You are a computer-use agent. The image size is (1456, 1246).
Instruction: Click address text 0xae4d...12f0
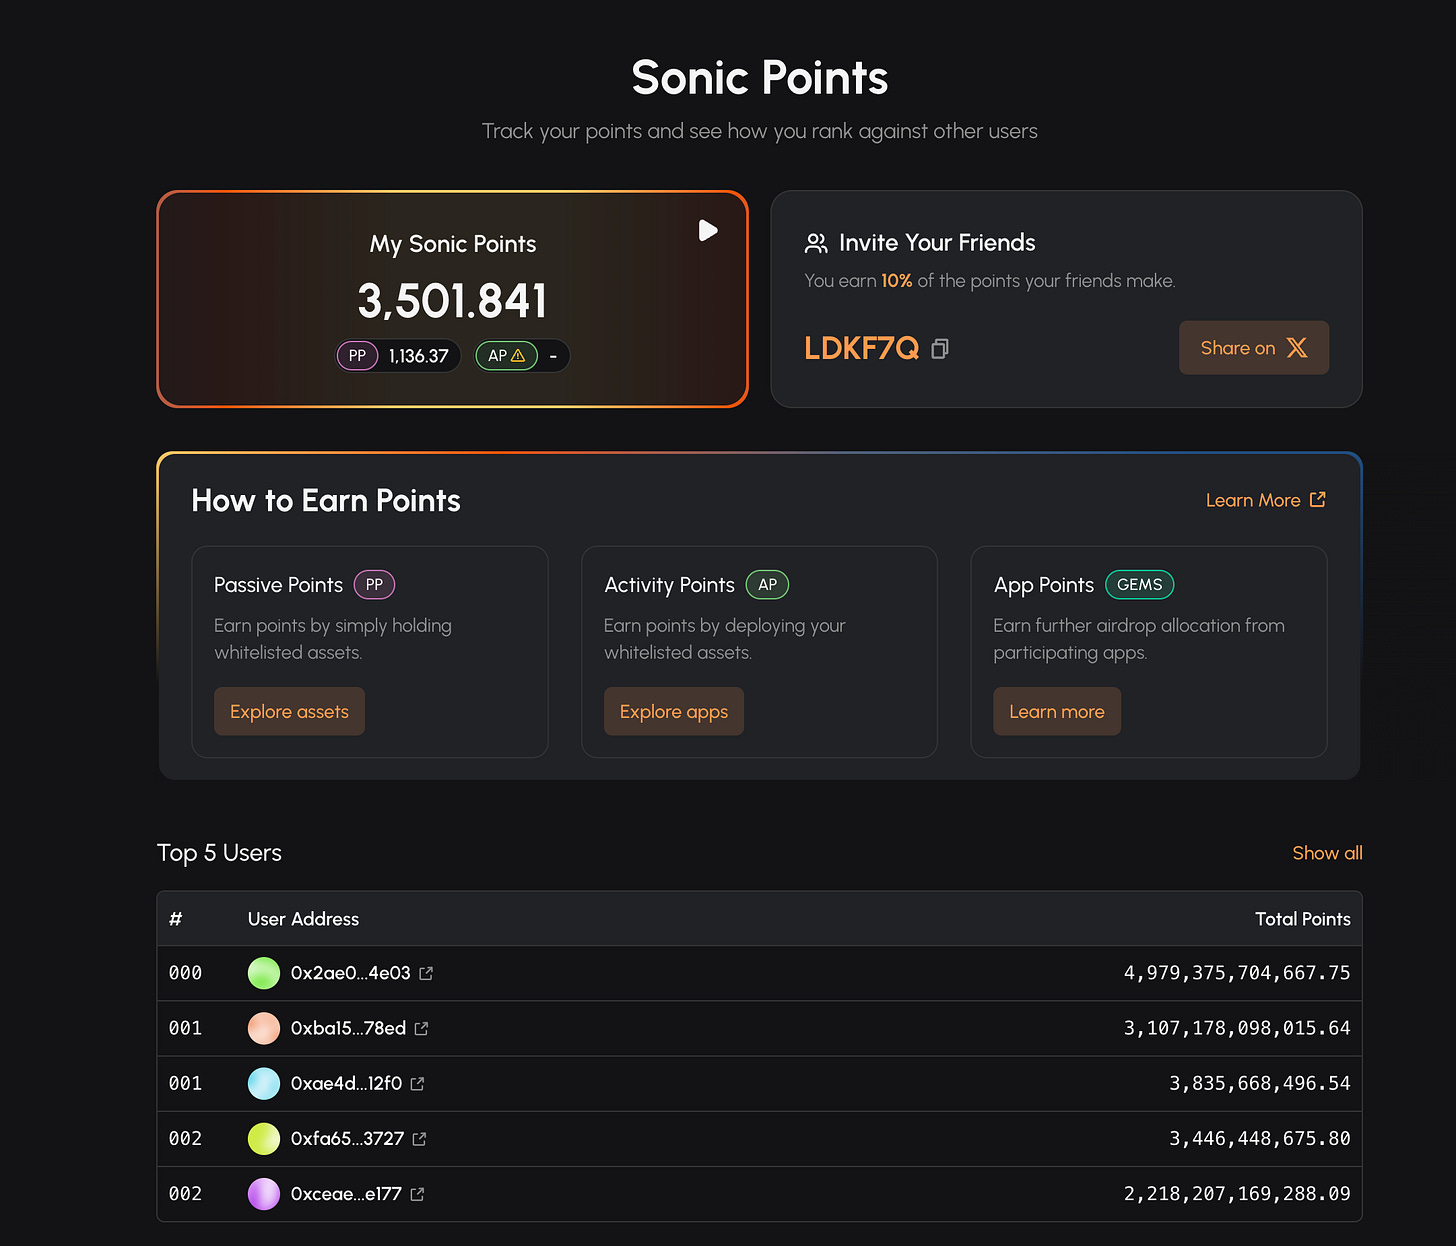tap(346, 1083)
